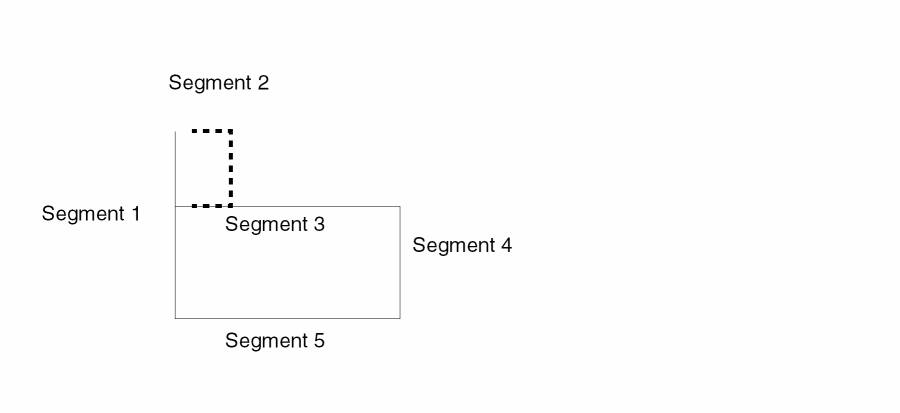Click the "Segment 5" text label
The width and height of the screenshot is (900, 413).
tap(275, 341)
